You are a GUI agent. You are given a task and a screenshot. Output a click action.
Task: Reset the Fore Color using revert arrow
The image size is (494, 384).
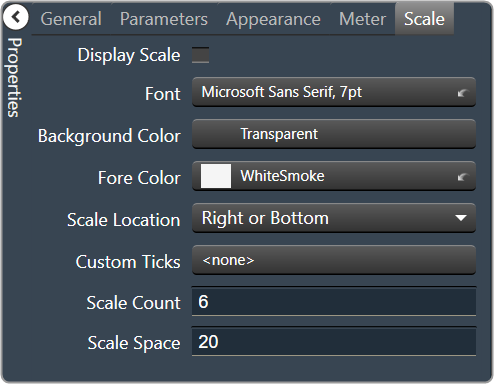(x=462, y=177)
